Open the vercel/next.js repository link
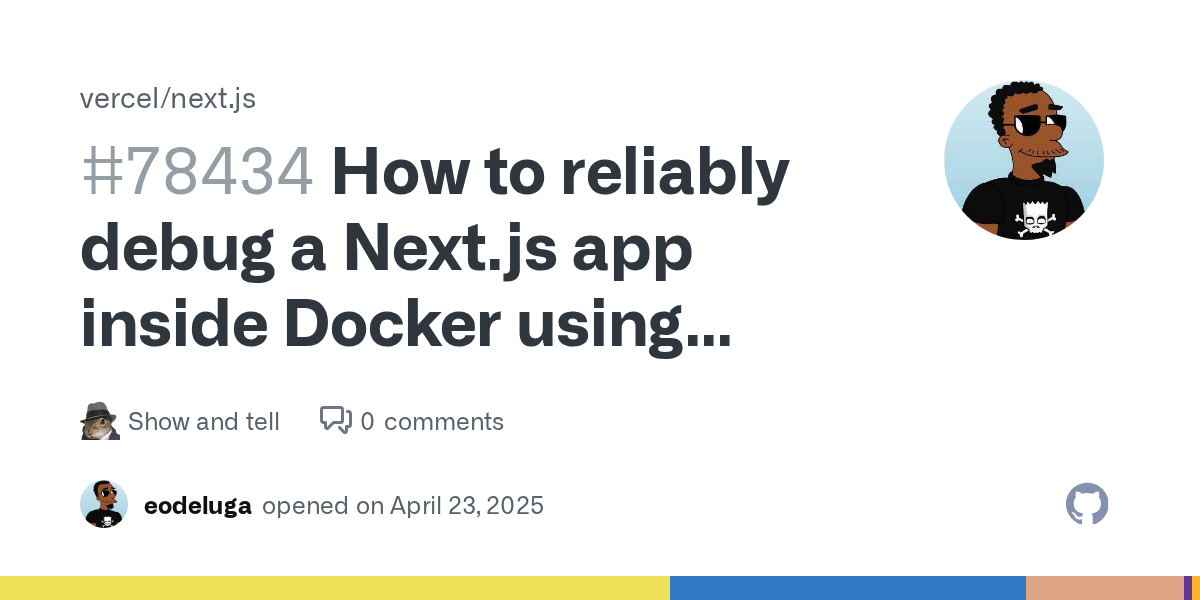1200x600 pixels. point(167,98)
